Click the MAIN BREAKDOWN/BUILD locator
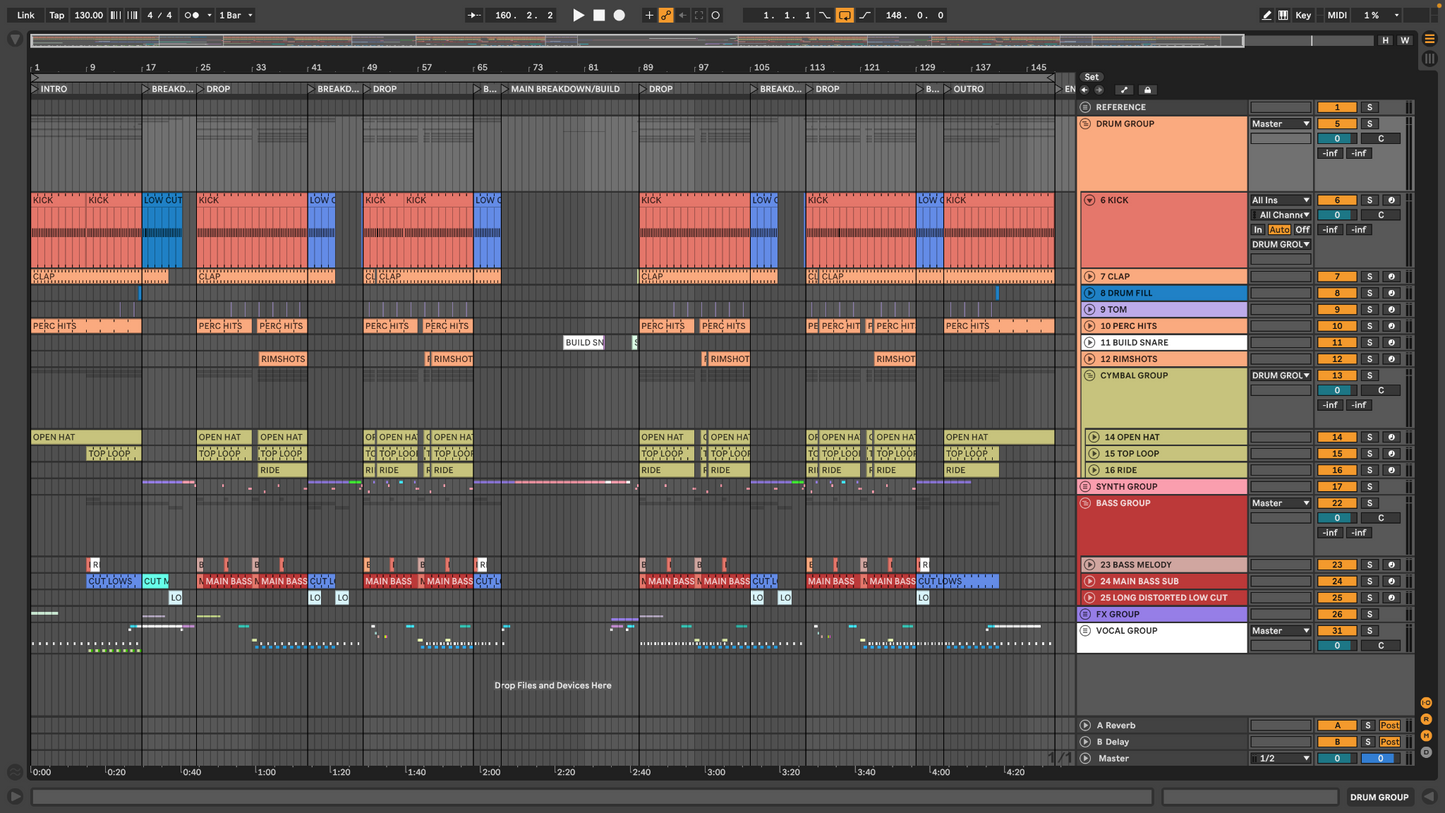 565,89
